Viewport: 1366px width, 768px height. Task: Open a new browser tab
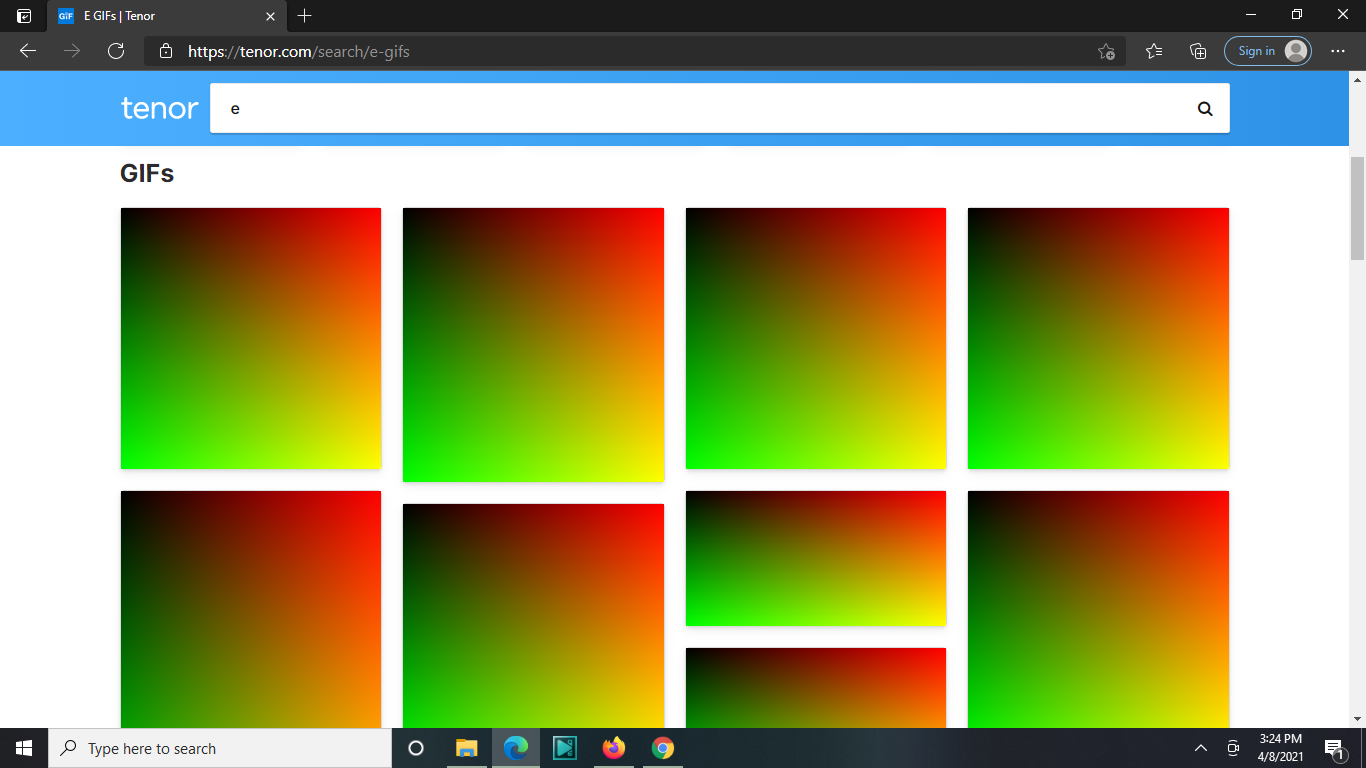pyautogui.click(x=304, y=16)
